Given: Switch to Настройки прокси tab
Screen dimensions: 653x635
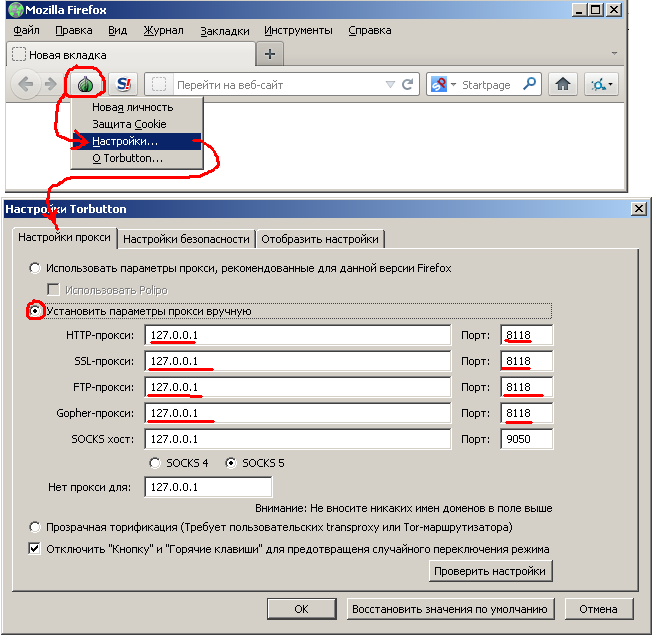Looking at the screenshot, I should pos(65,238).
